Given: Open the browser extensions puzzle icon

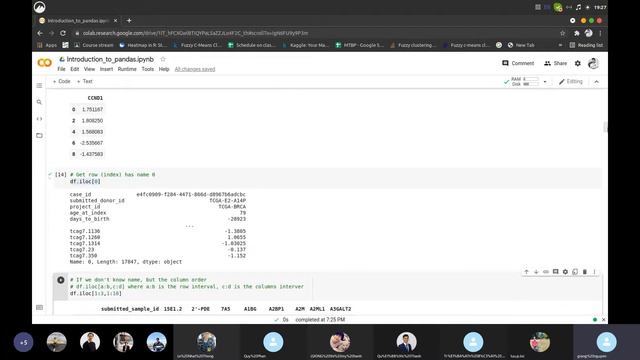Looking at the screenshot, I should pyautogui.click(x=576, y=33).
